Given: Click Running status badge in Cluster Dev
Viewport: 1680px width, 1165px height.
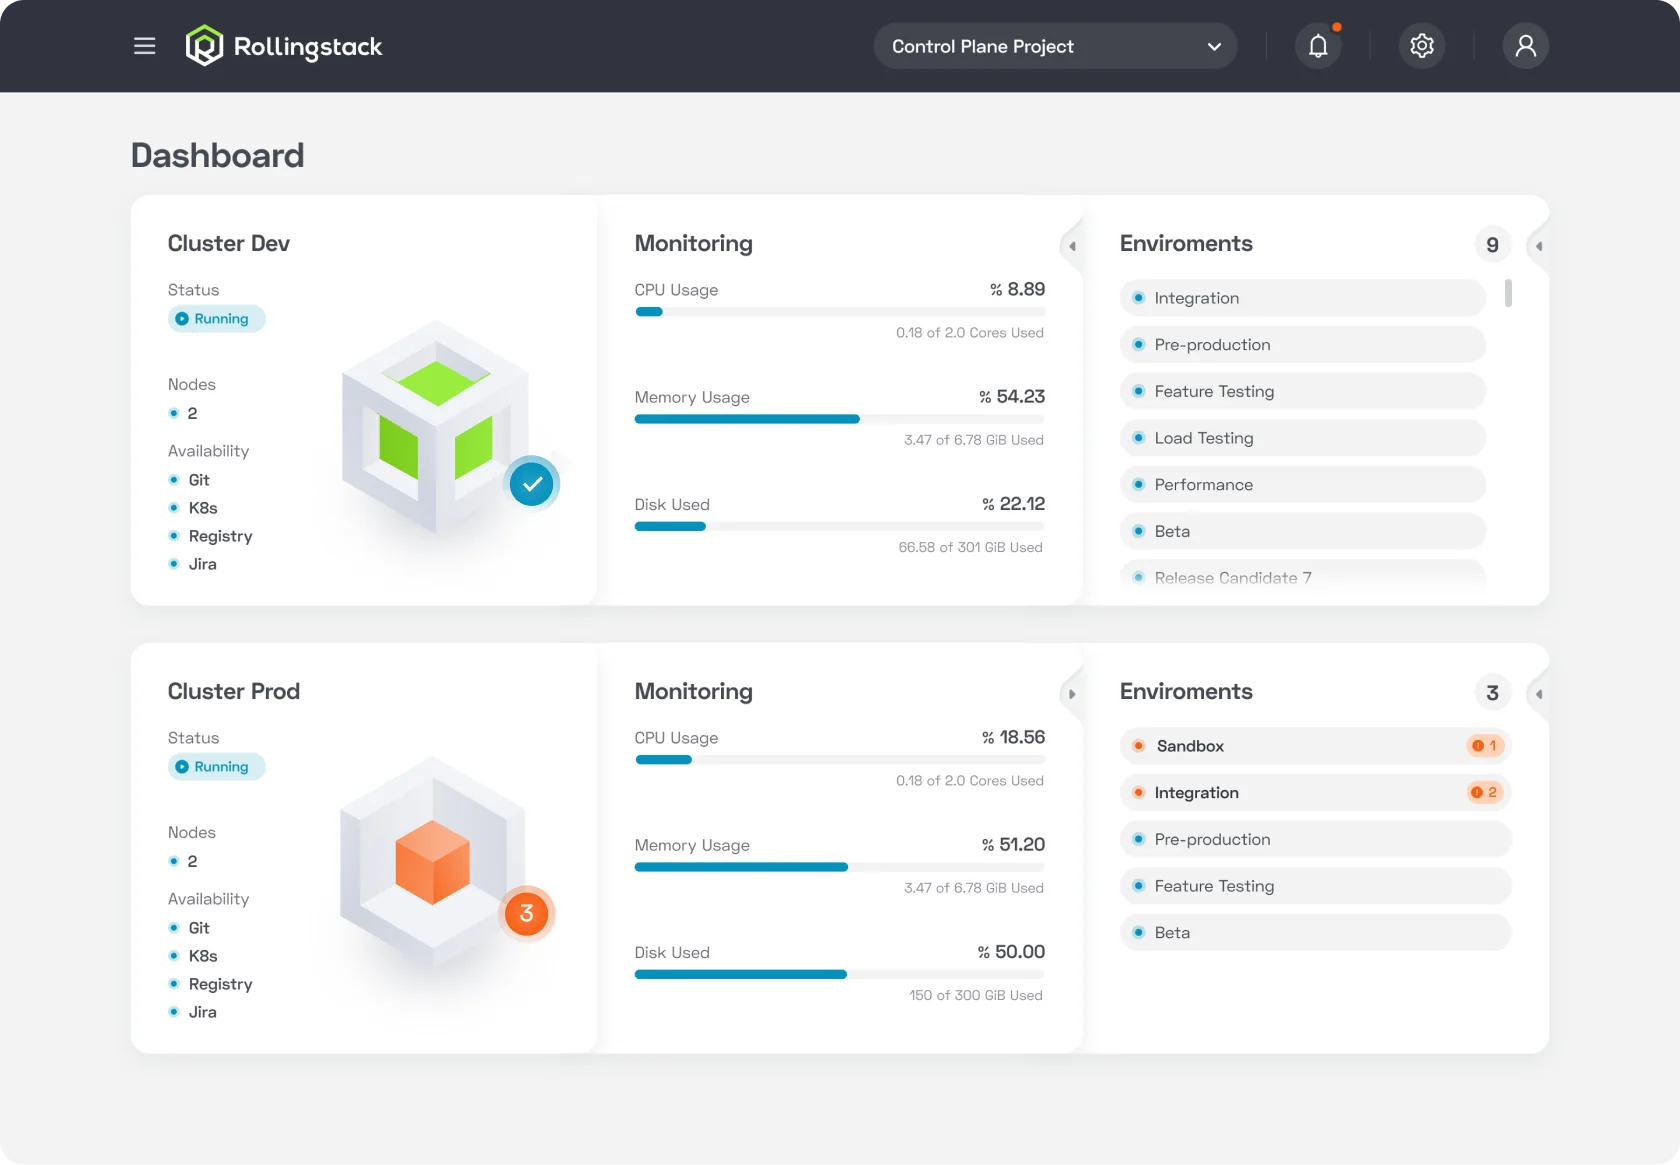Looking at the screenshot, I should 217,319.
